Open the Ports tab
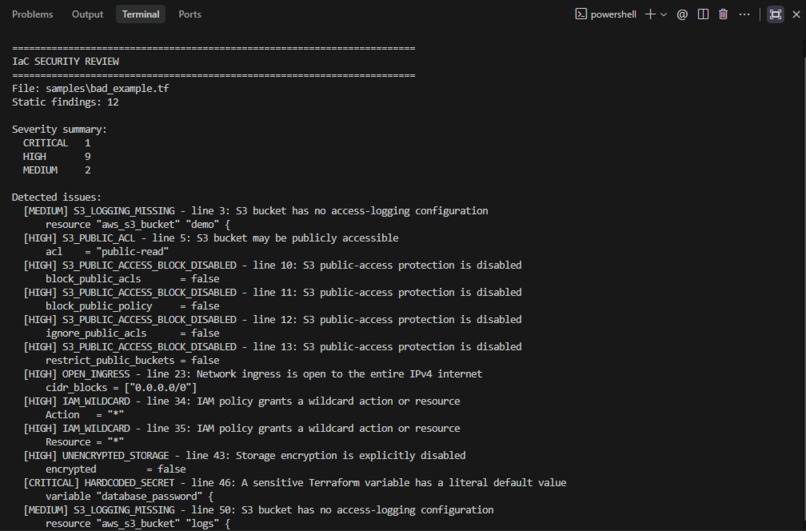Image resolution: width=806 pixels, height=531 pixels. click(x=190, y=14)
